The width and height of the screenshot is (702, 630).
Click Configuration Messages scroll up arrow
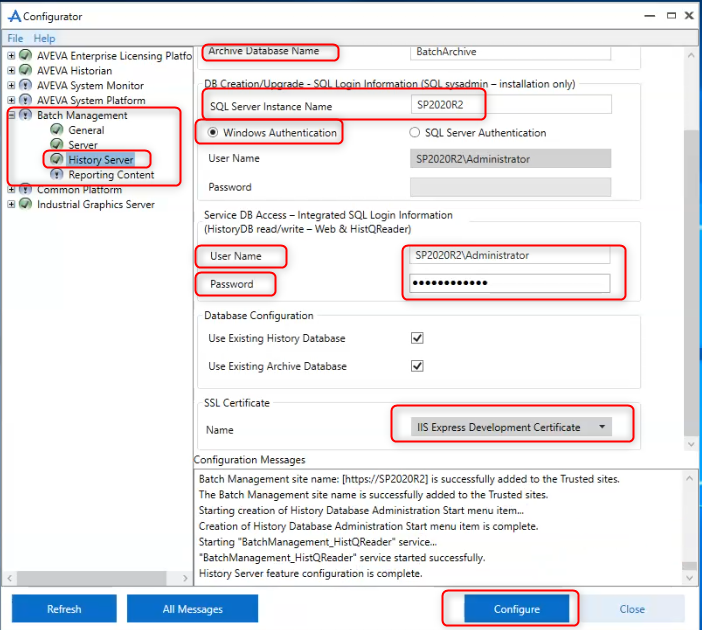689,478
